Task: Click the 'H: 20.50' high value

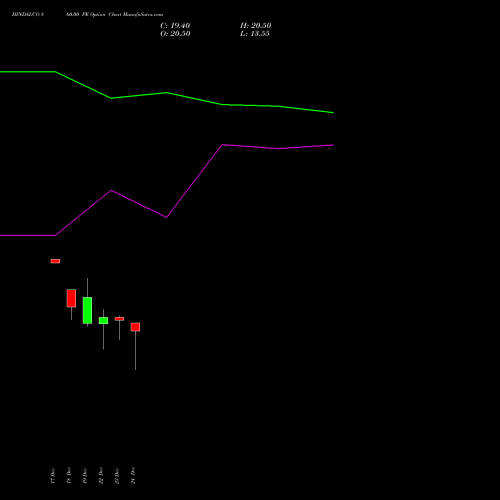Action: click(x=255, y=26)
